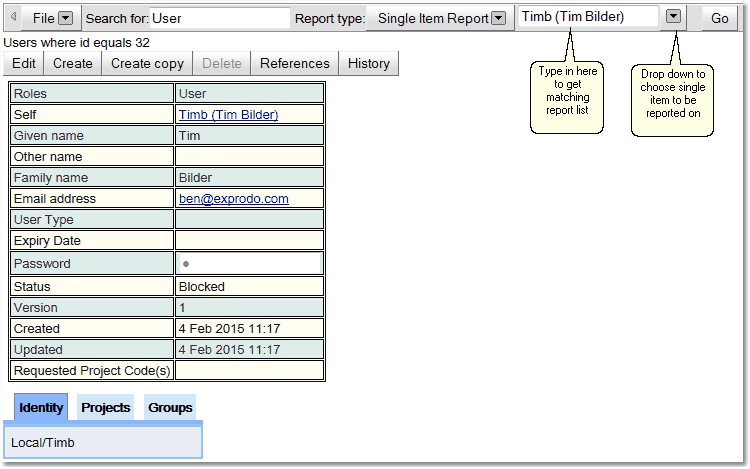This screenshot has width=750, height=469.
Task: Click the left arrow icon beside File
Action: (x=13, y=18)
